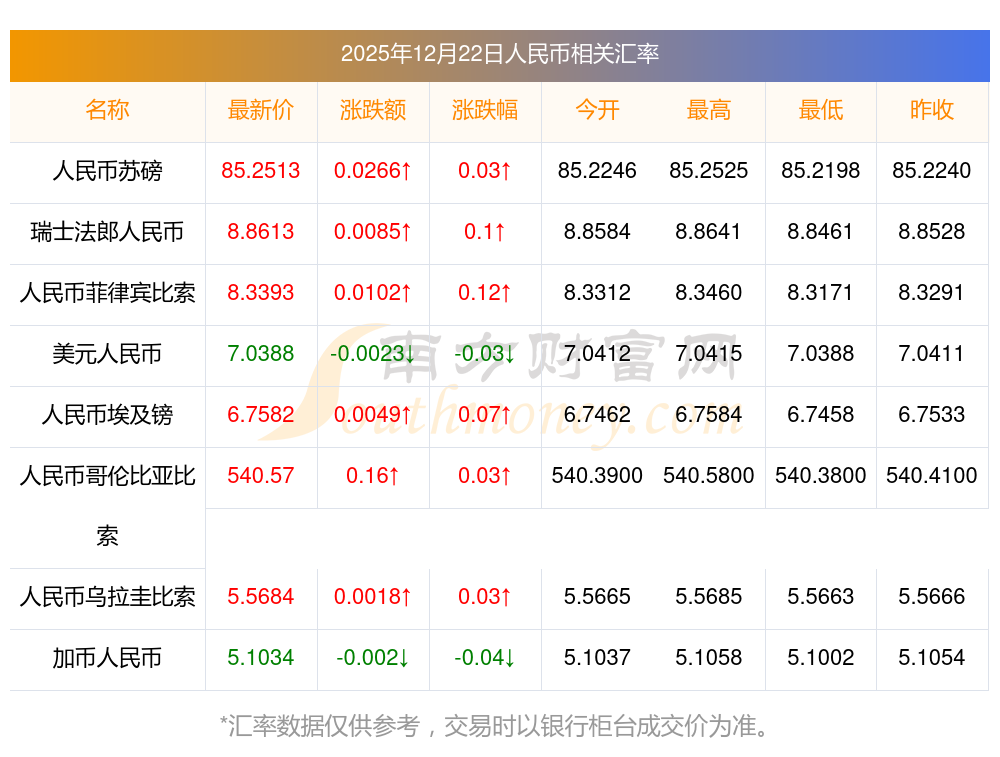The width and height of the screenshot is (1000, 757).
Task: Click lowest value 8.8461
Action: click(x=821, y=231)
